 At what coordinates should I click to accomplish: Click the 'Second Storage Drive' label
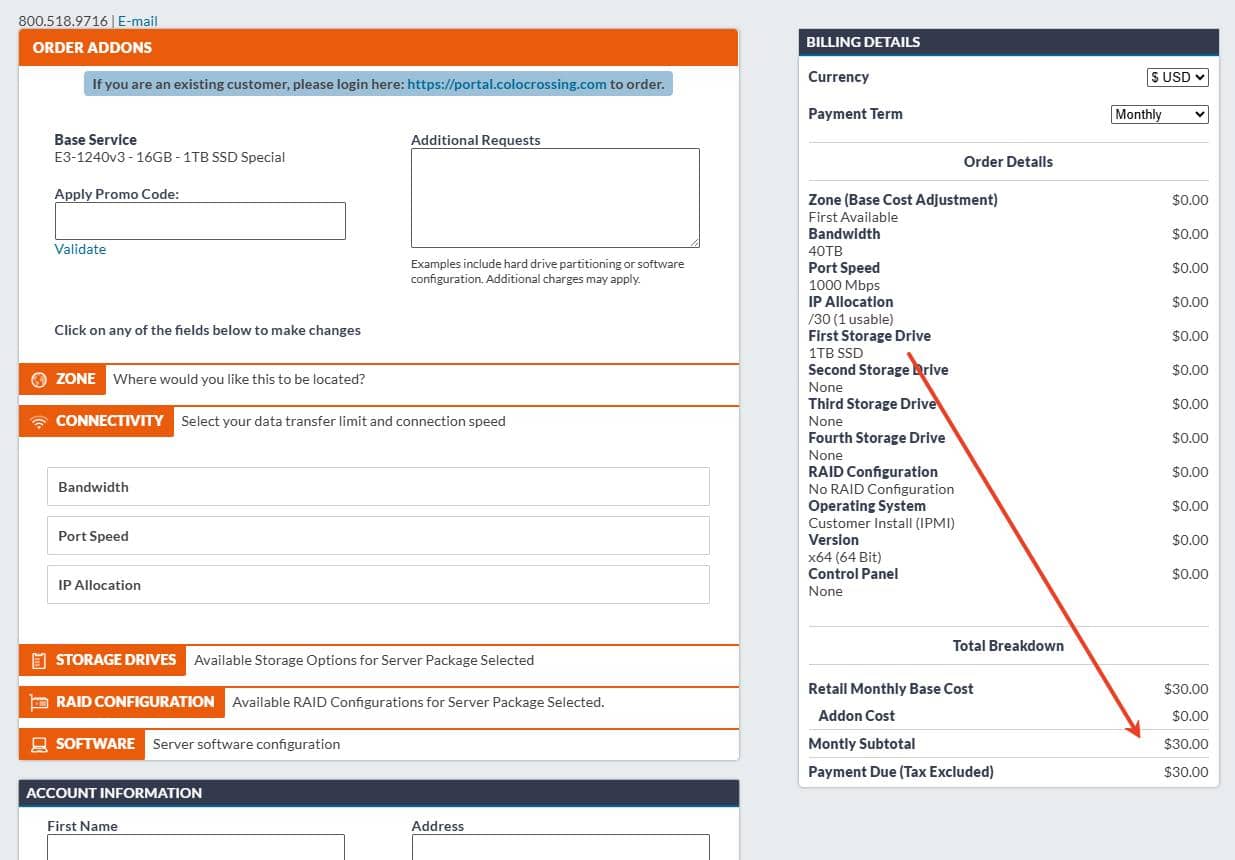pyautogui.click(x=878, y=370)
